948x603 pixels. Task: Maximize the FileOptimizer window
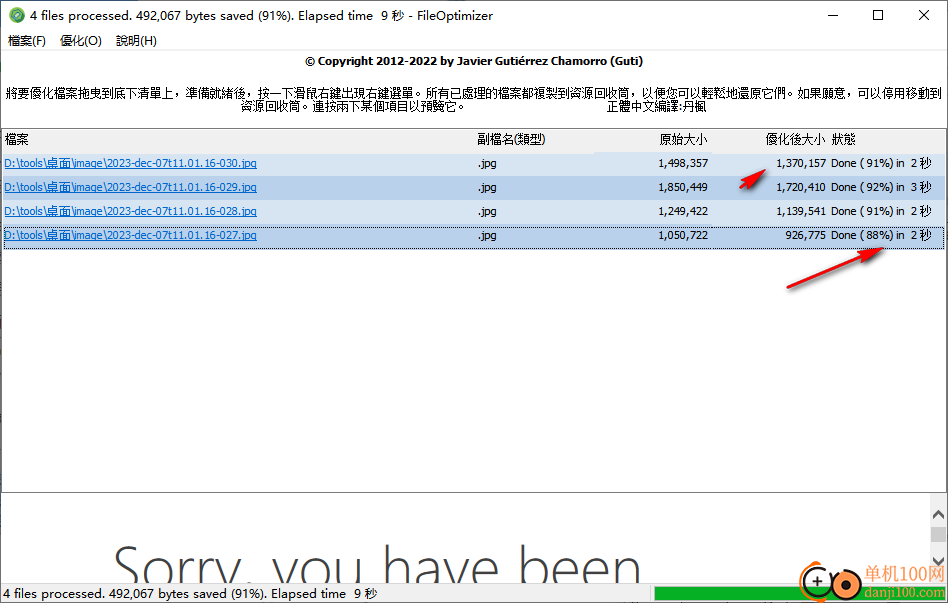pyautogui.click(x=878, y=15)
